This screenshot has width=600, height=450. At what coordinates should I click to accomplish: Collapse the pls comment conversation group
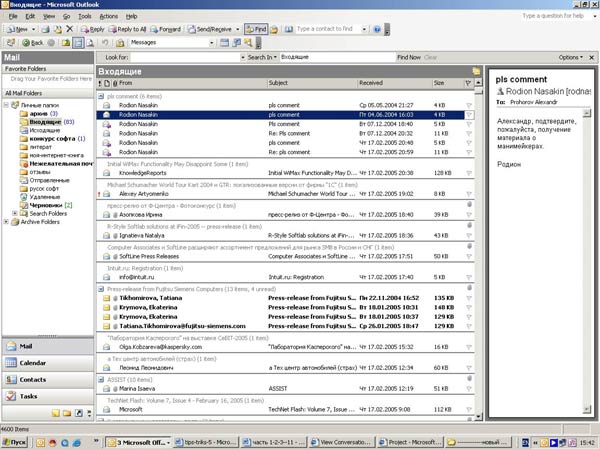101,95
